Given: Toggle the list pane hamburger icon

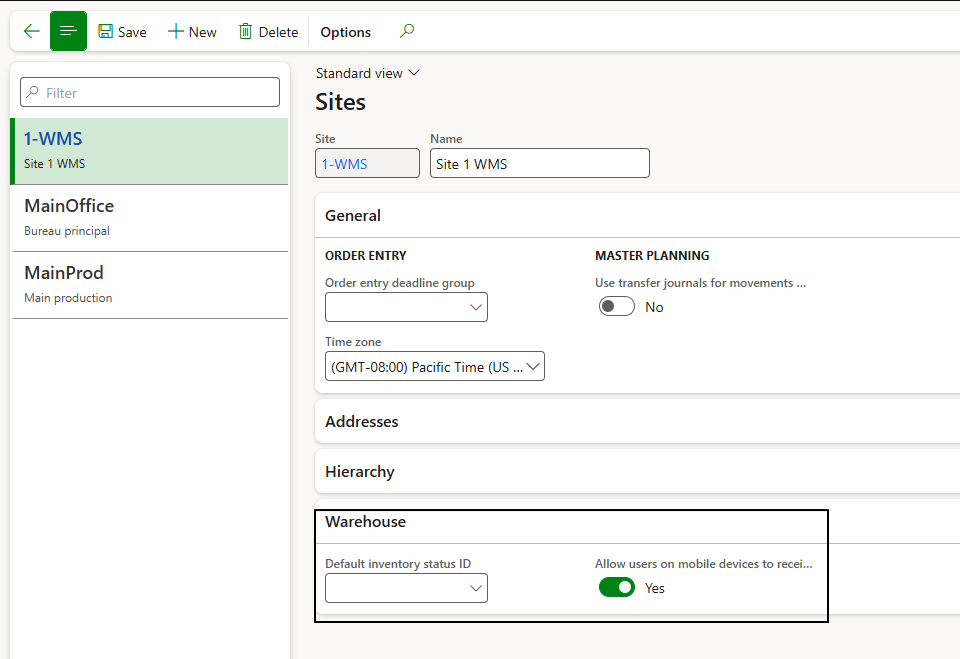Looking at the screenshot, I should click(68, 32).
